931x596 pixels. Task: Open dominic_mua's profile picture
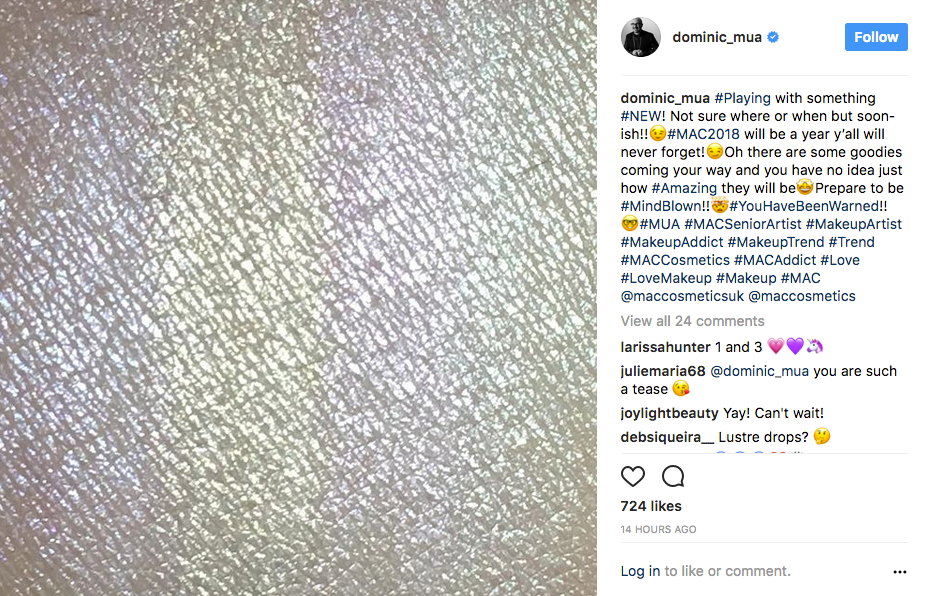pos(641,37)
